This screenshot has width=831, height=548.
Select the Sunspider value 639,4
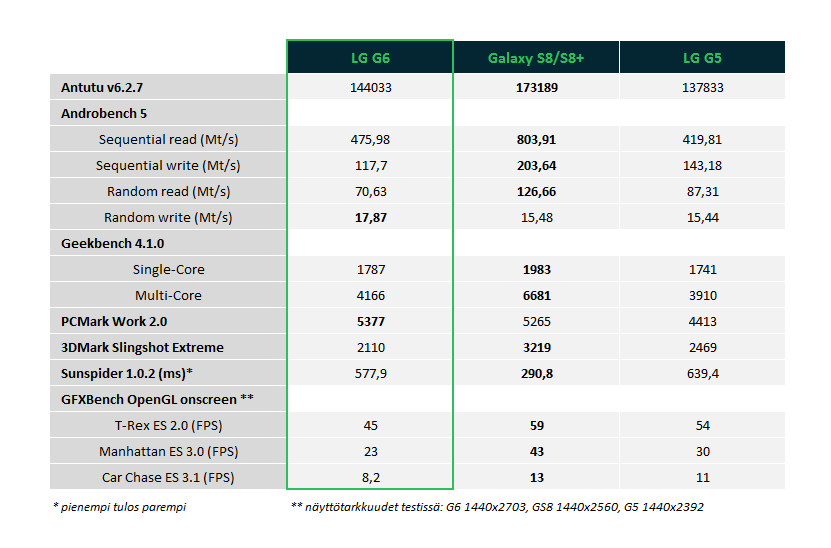pos(702,373)
